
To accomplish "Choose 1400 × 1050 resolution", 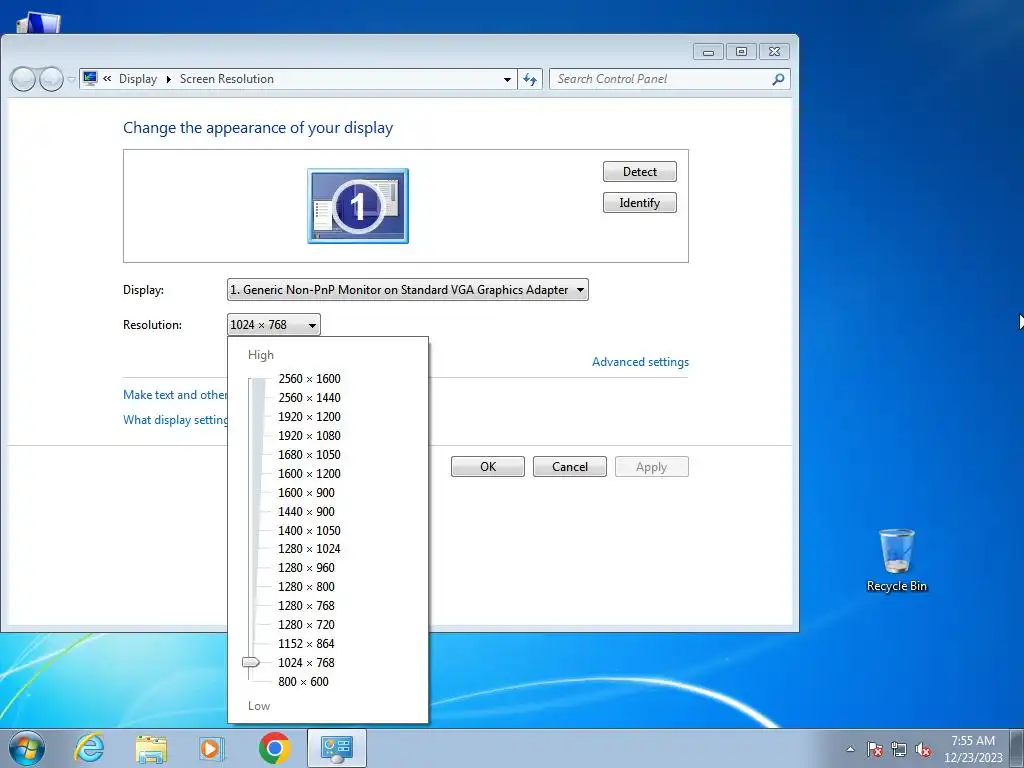I will (309, 530).
